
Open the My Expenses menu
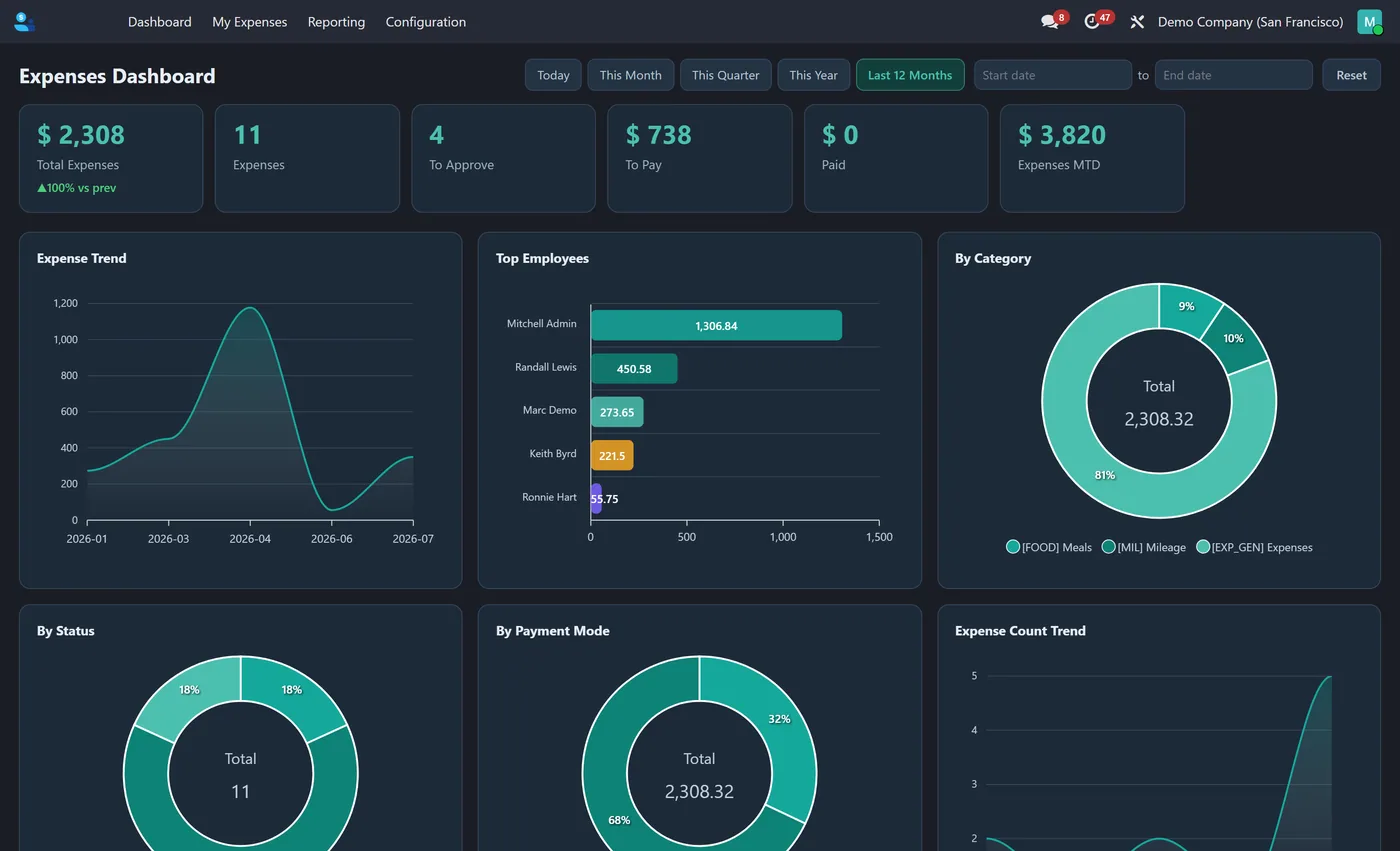click(x=249, y=22)
